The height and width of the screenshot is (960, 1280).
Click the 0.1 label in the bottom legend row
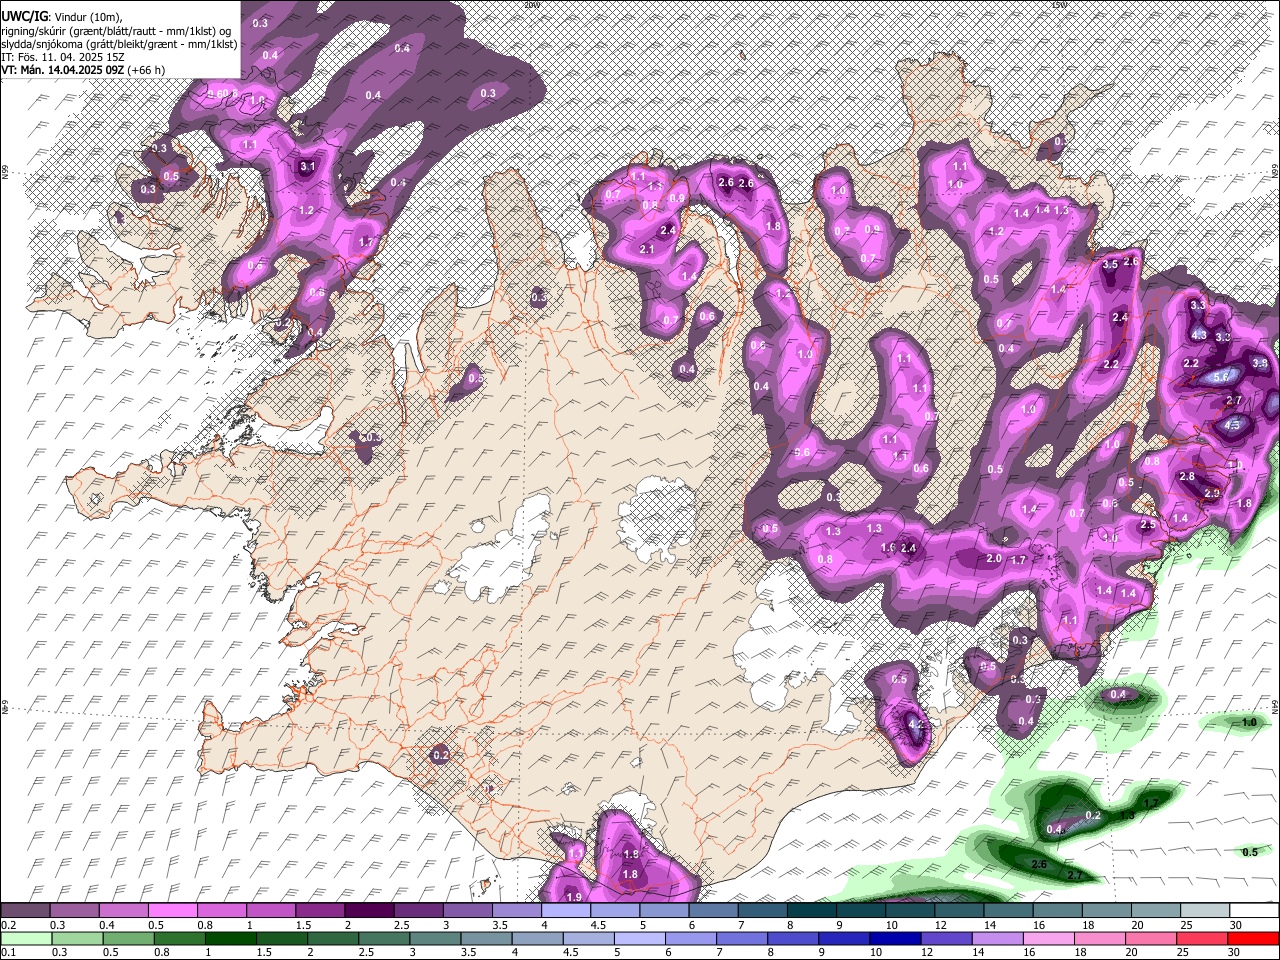click(7, 952)
